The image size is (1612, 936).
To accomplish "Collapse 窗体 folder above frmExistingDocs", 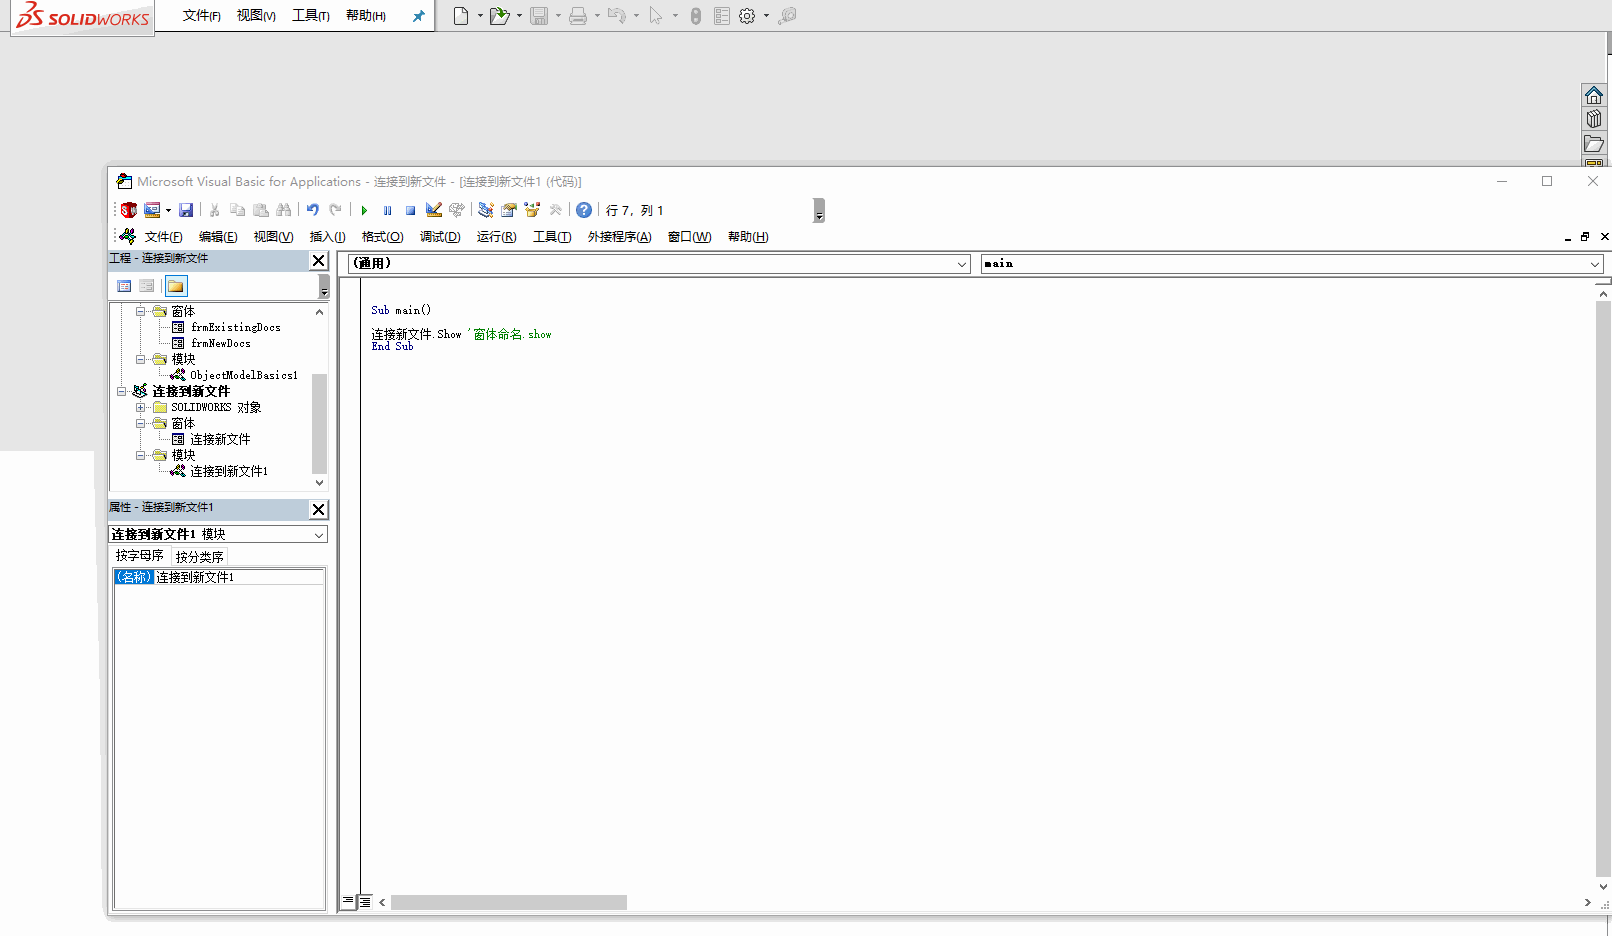I will tap(141, 311).
